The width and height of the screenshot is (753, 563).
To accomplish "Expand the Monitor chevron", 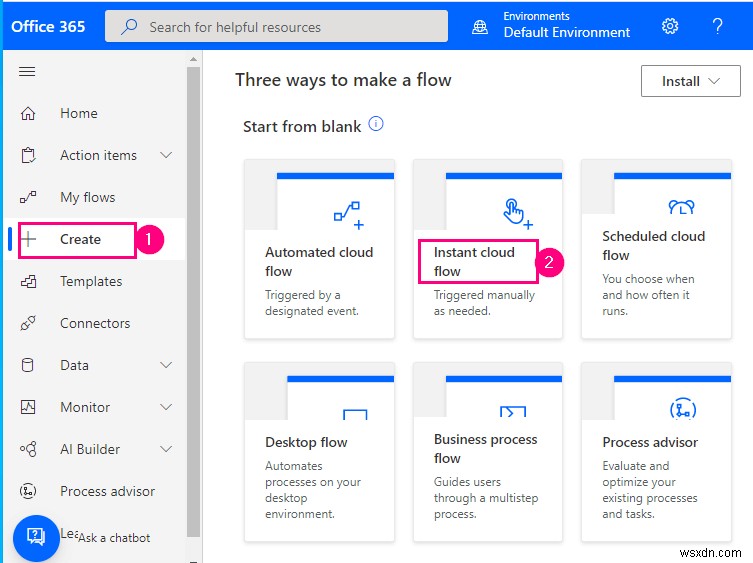I will pyautogui.click(x=166, y=407).
